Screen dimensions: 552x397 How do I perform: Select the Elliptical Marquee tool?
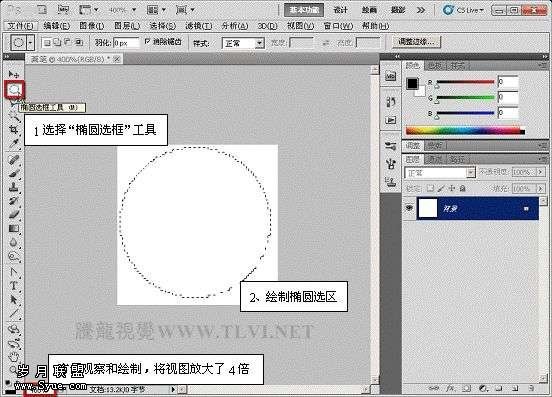pos(14,90)
